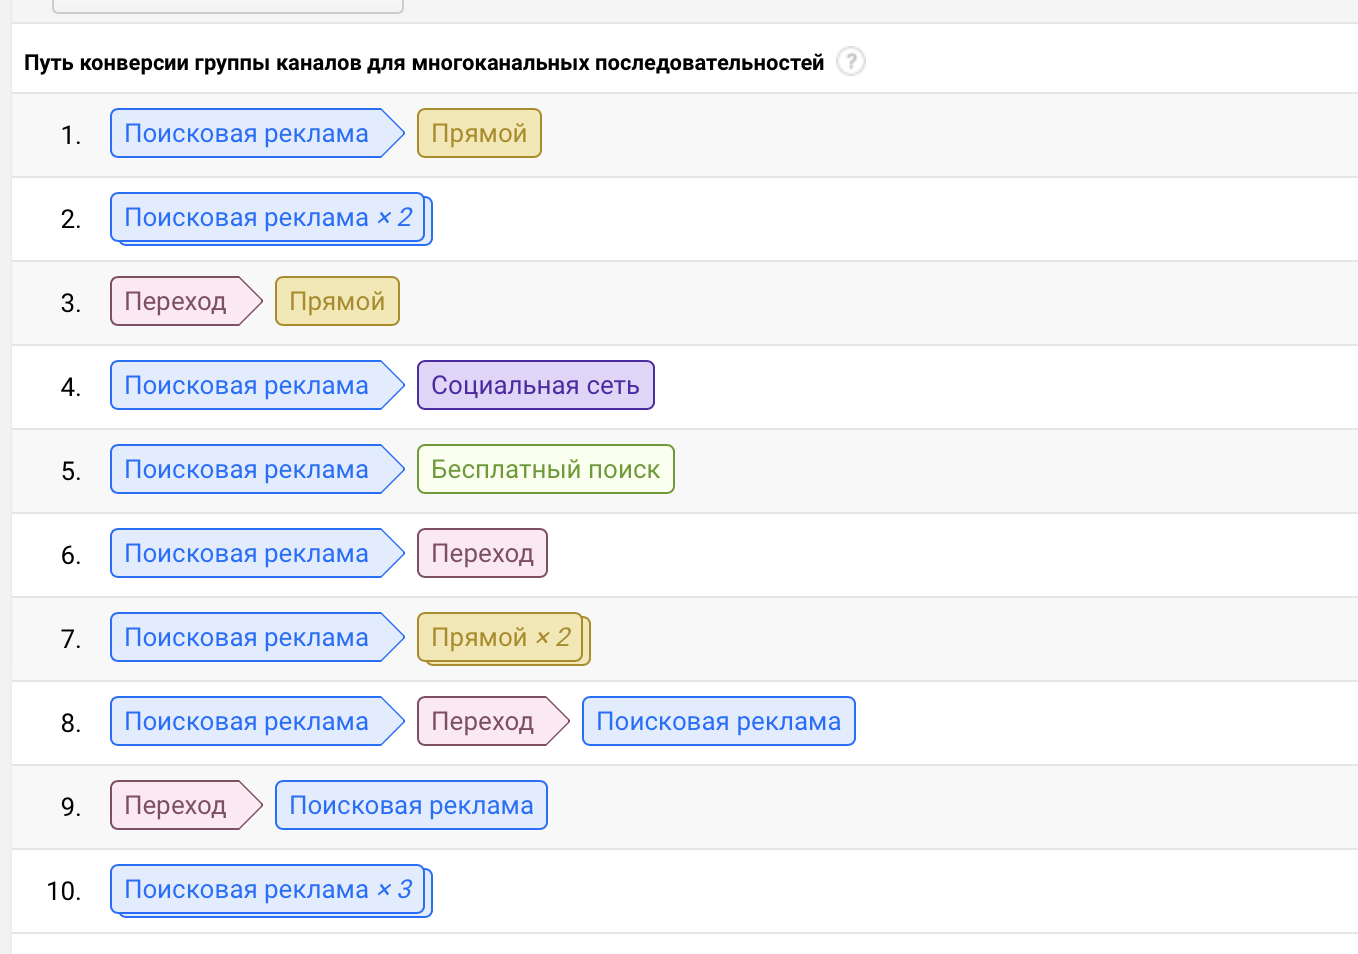Click row number '5.'
This screenshot has height=954, width=1358.
click(70, 471)
